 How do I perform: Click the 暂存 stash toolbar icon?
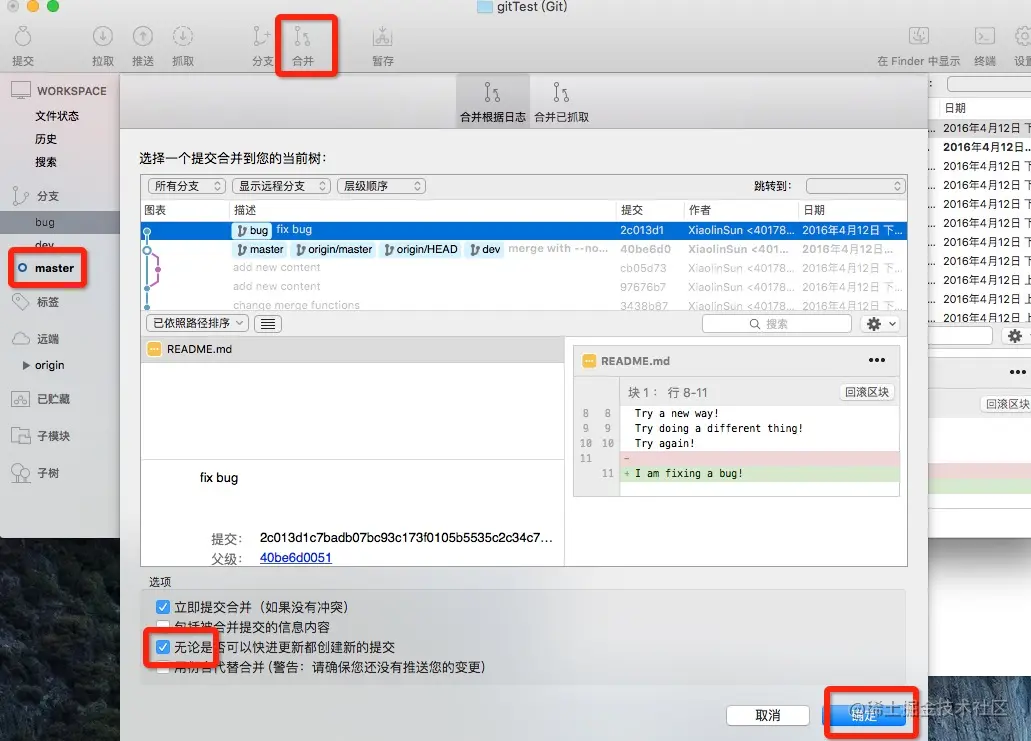click(x=382, y=37)
